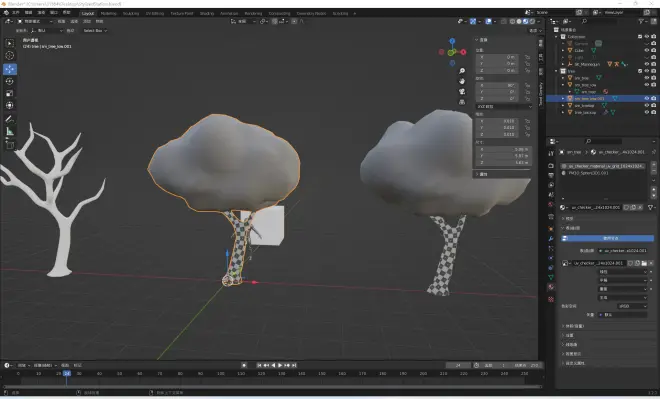The height and width of the screenshot is (399, 660).
Task: Click the timeline playhead at frame 24
Action: (x=67, y=373)
